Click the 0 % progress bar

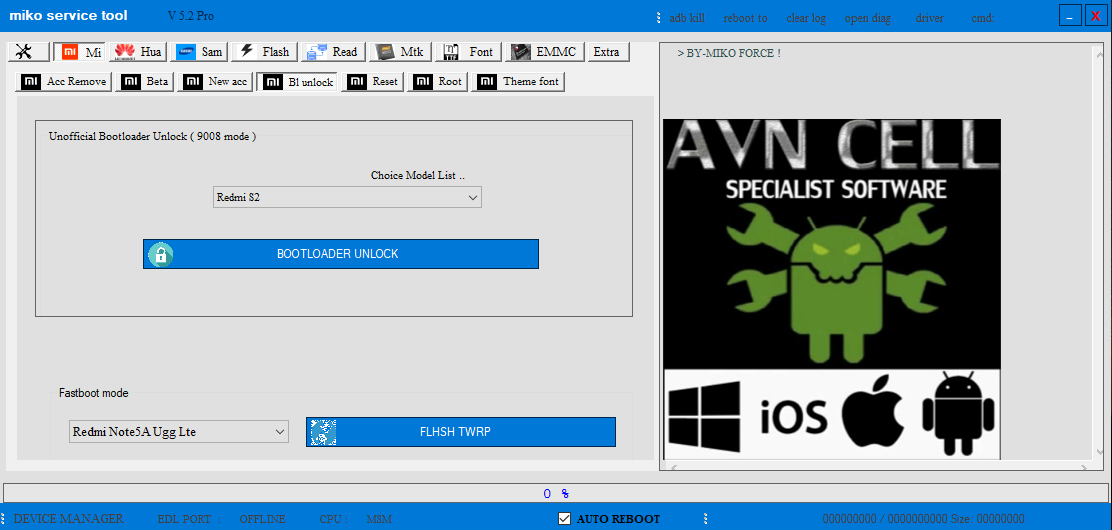[x=555, y=492]
